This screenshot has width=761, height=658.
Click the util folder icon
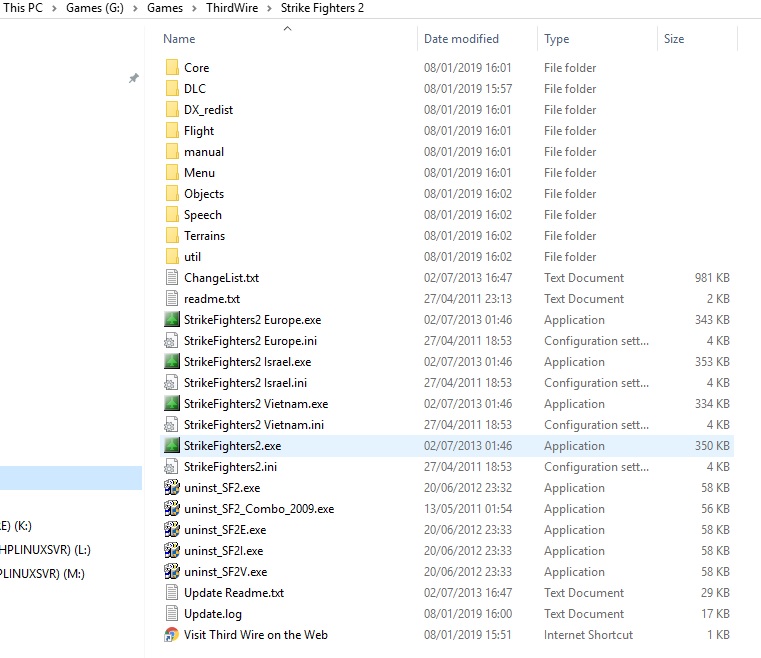click(172, 257)
